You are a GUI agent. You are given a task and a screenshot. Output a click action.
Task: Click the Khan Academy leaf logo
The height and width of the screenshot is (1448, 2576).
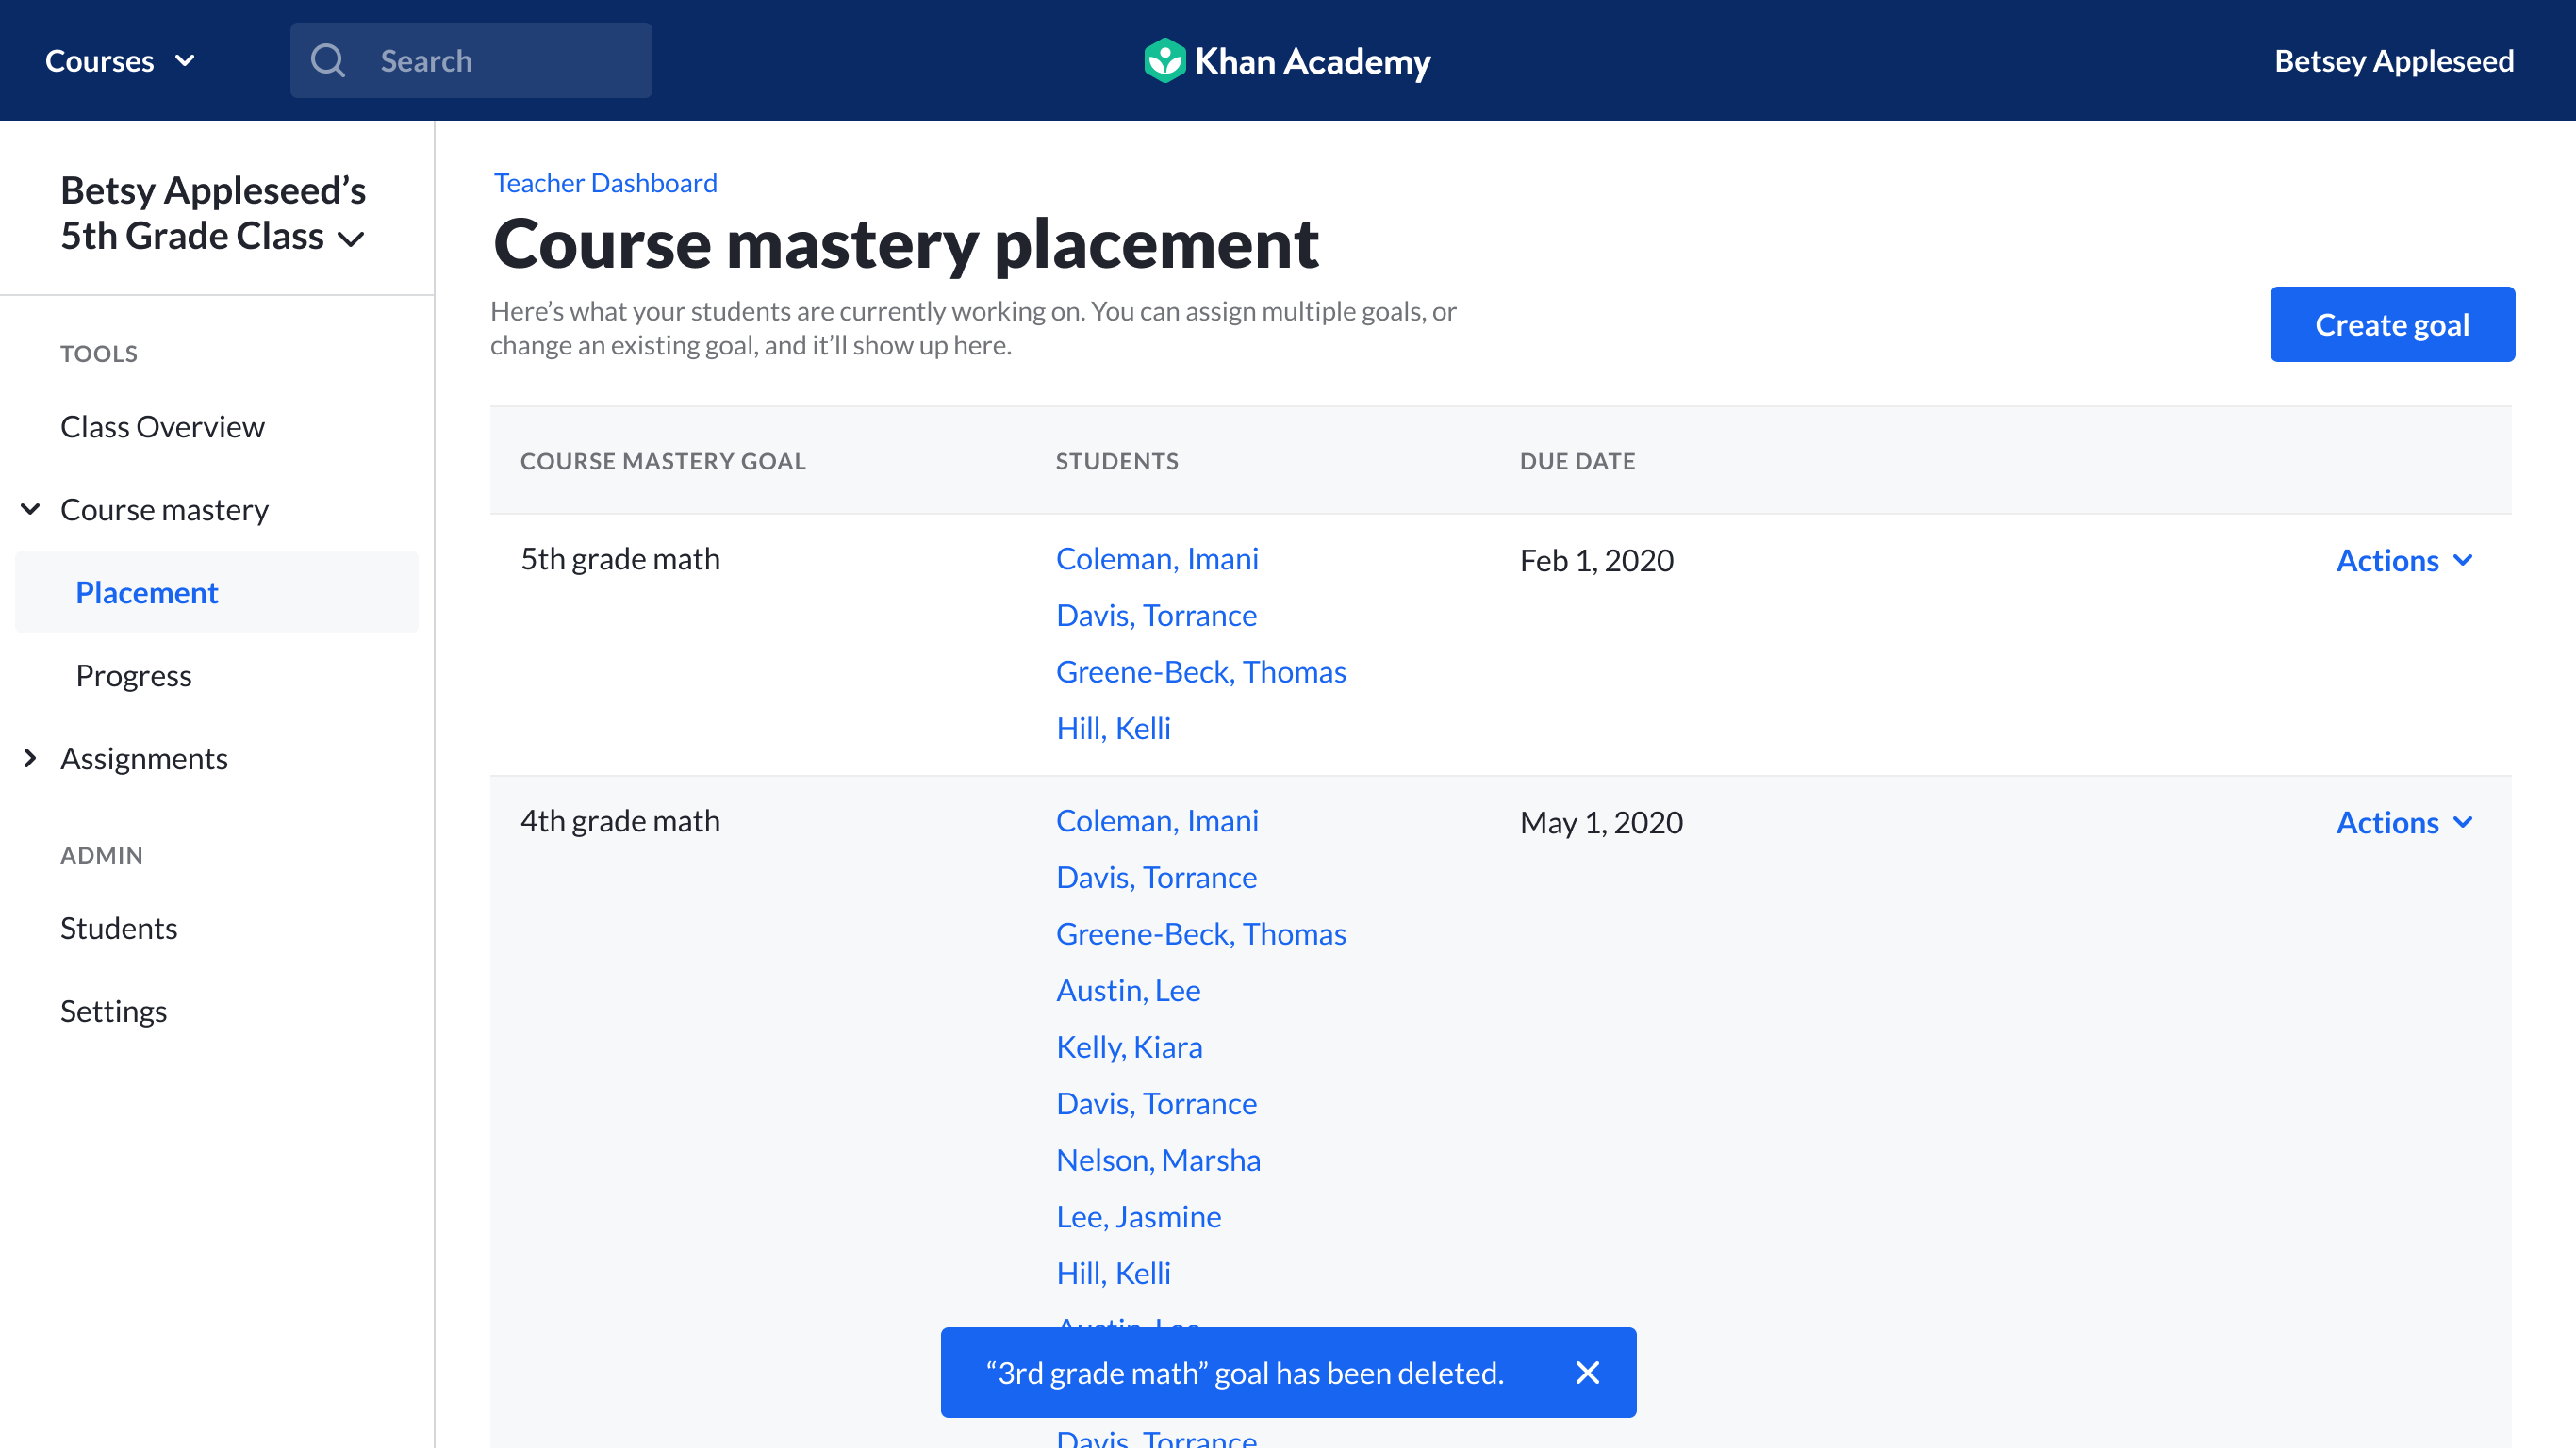click(x=1164, y=61)
